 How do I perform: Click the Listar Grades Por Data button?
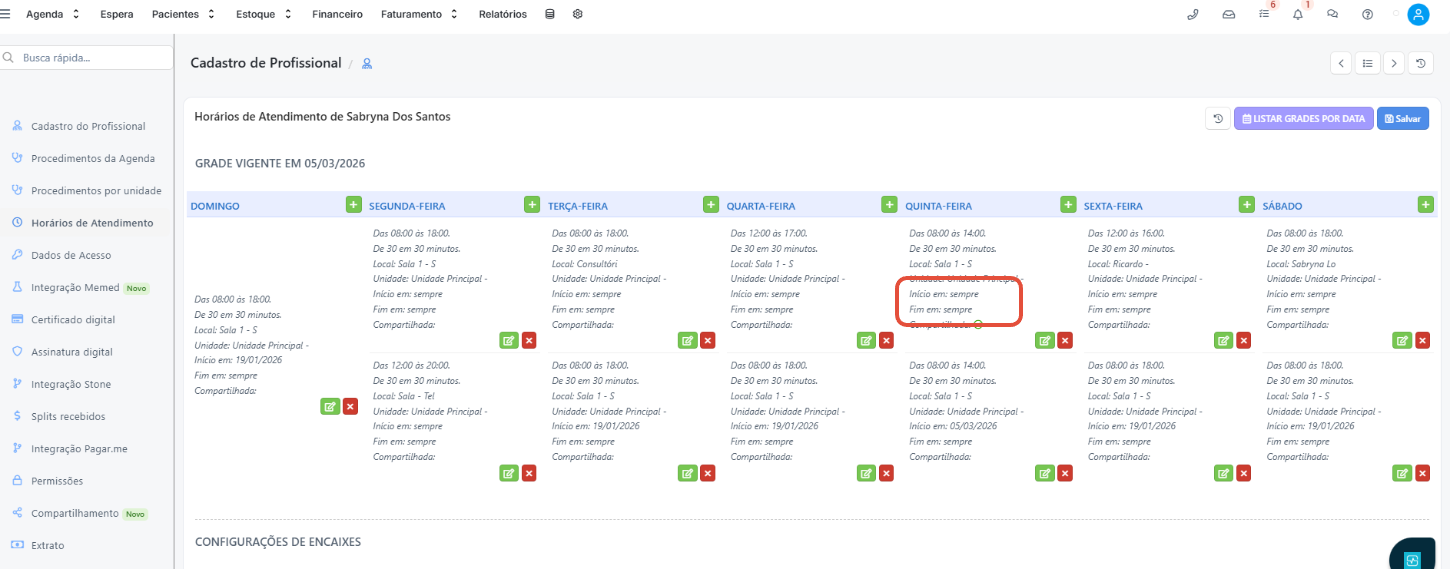coord(1304,118)
